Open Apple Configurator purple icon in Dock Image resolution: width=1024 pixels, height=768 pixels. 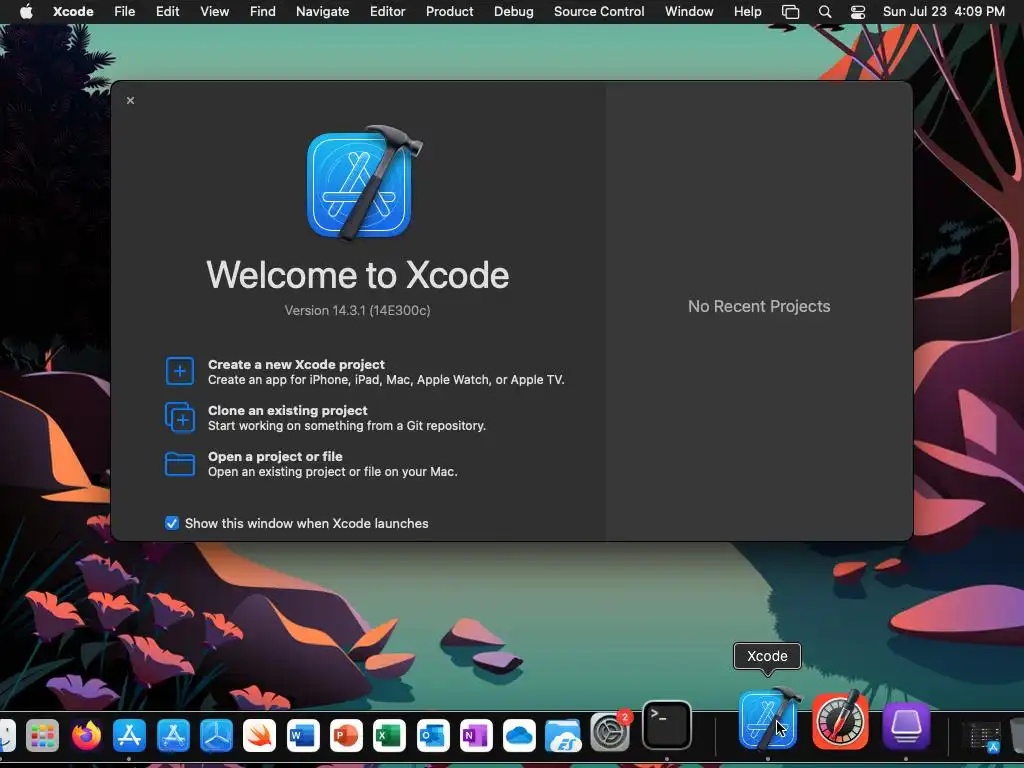[x=906, y=726]
